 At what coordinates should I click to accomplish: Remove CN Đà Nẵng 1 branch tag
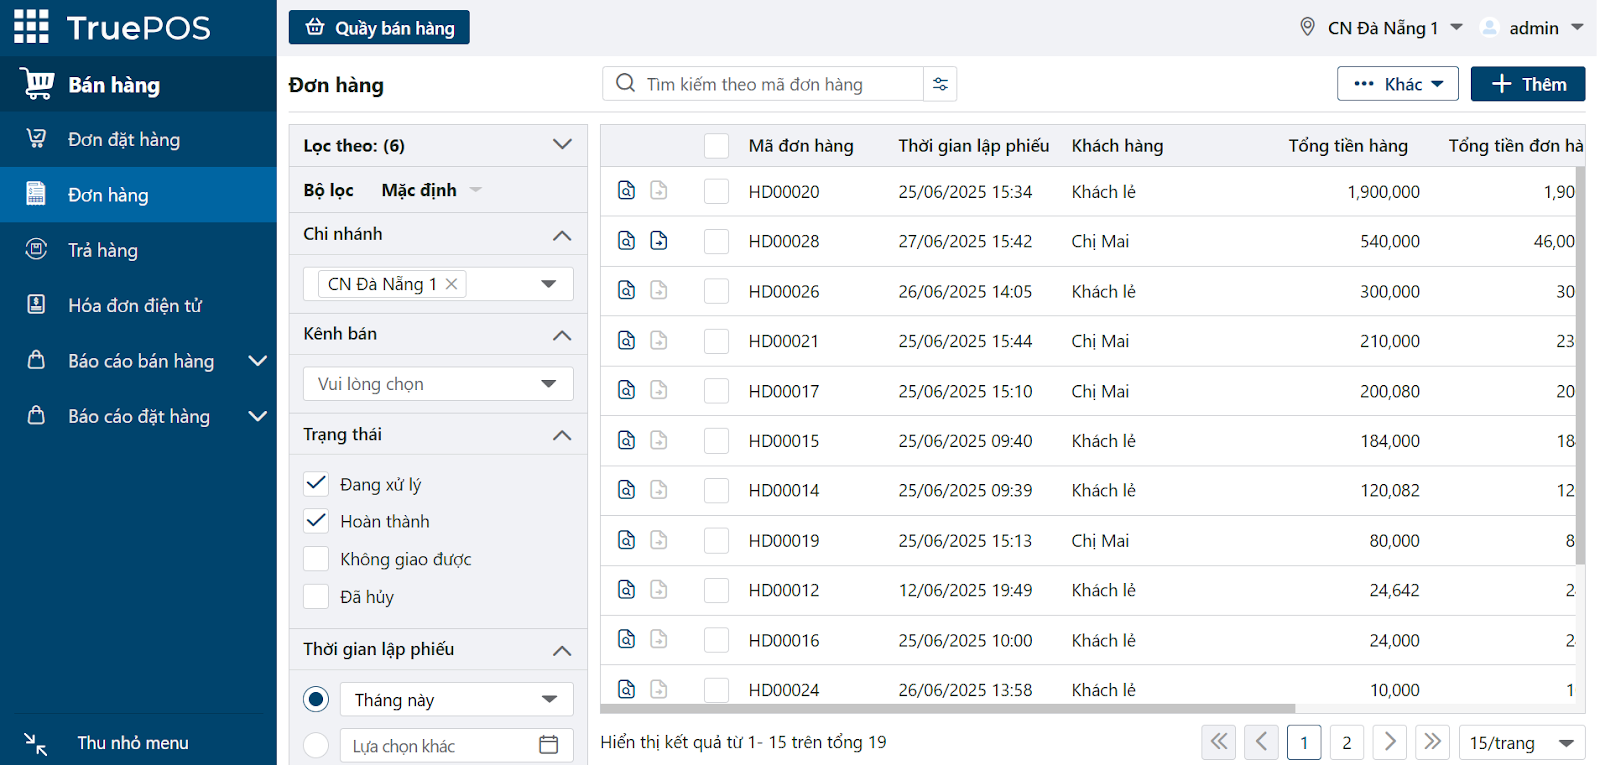click(452, 284)
